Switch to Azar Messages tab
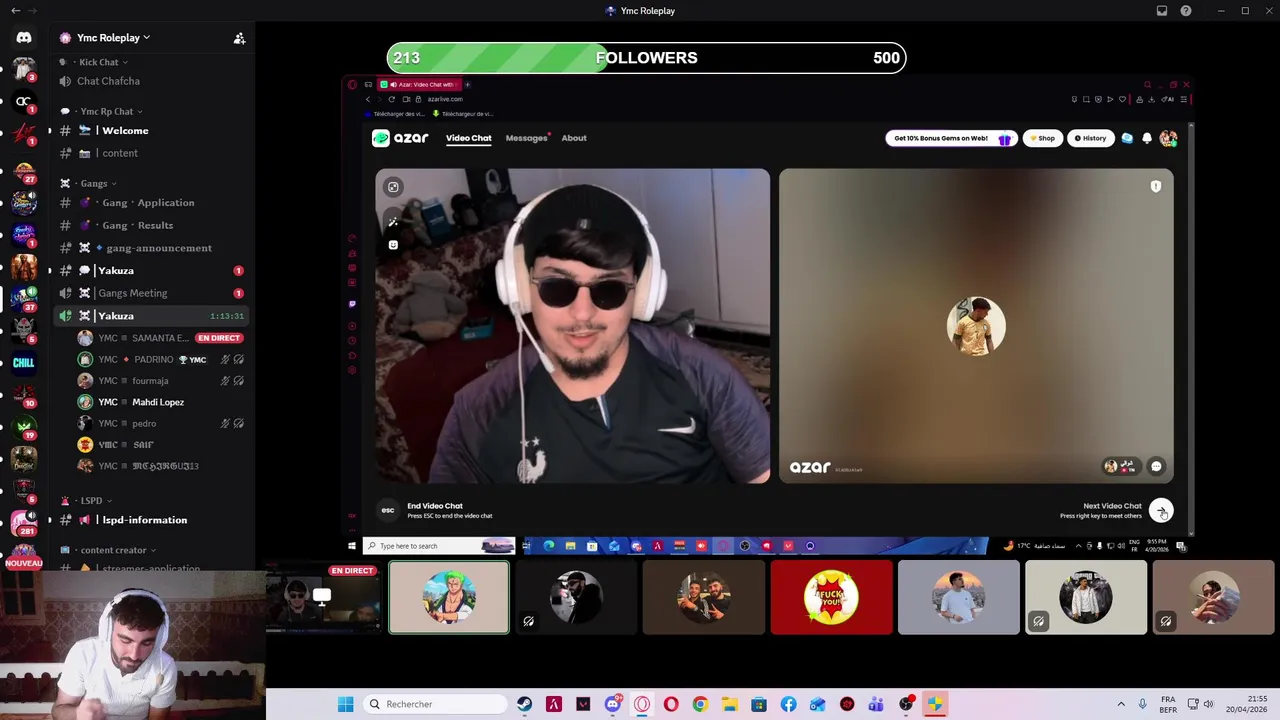Screen dimensions: 1280x720 526,138
